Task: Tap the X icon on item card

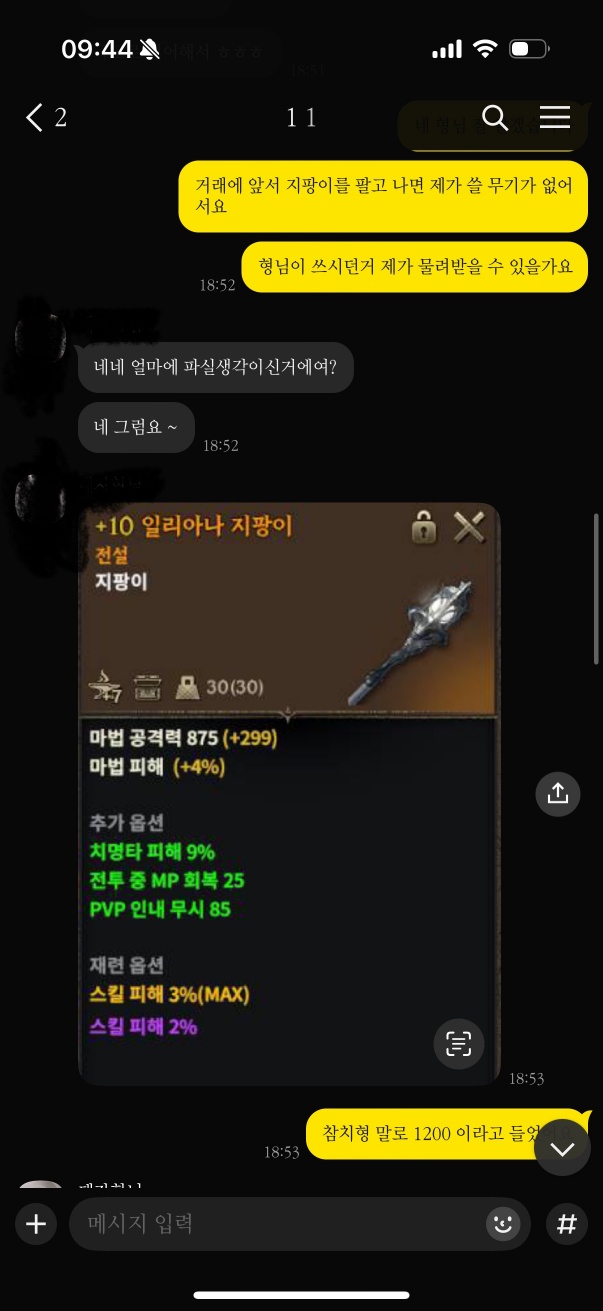Action: coord(469,528)
